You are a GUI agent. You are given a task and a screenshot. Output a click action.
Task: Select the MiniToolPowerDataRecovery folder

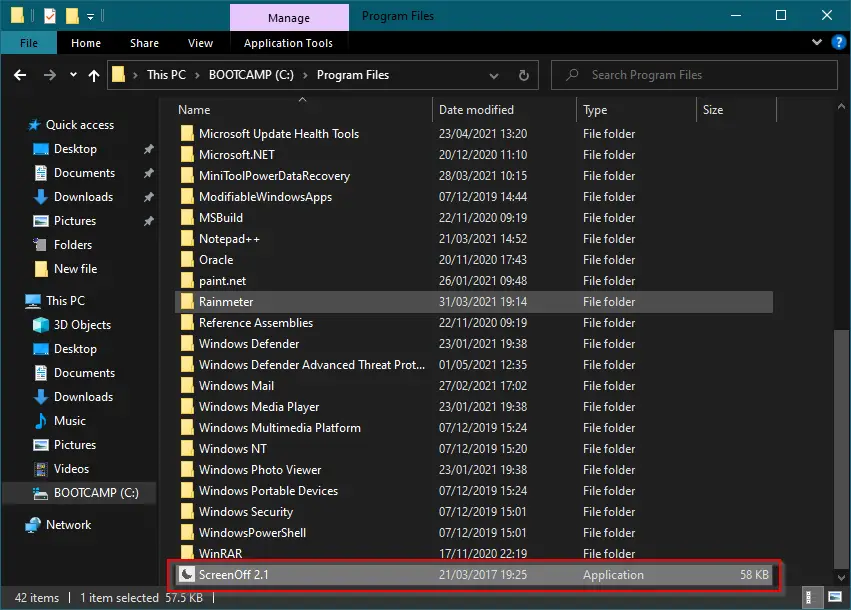pyautogui.click(x=474, y=176)
